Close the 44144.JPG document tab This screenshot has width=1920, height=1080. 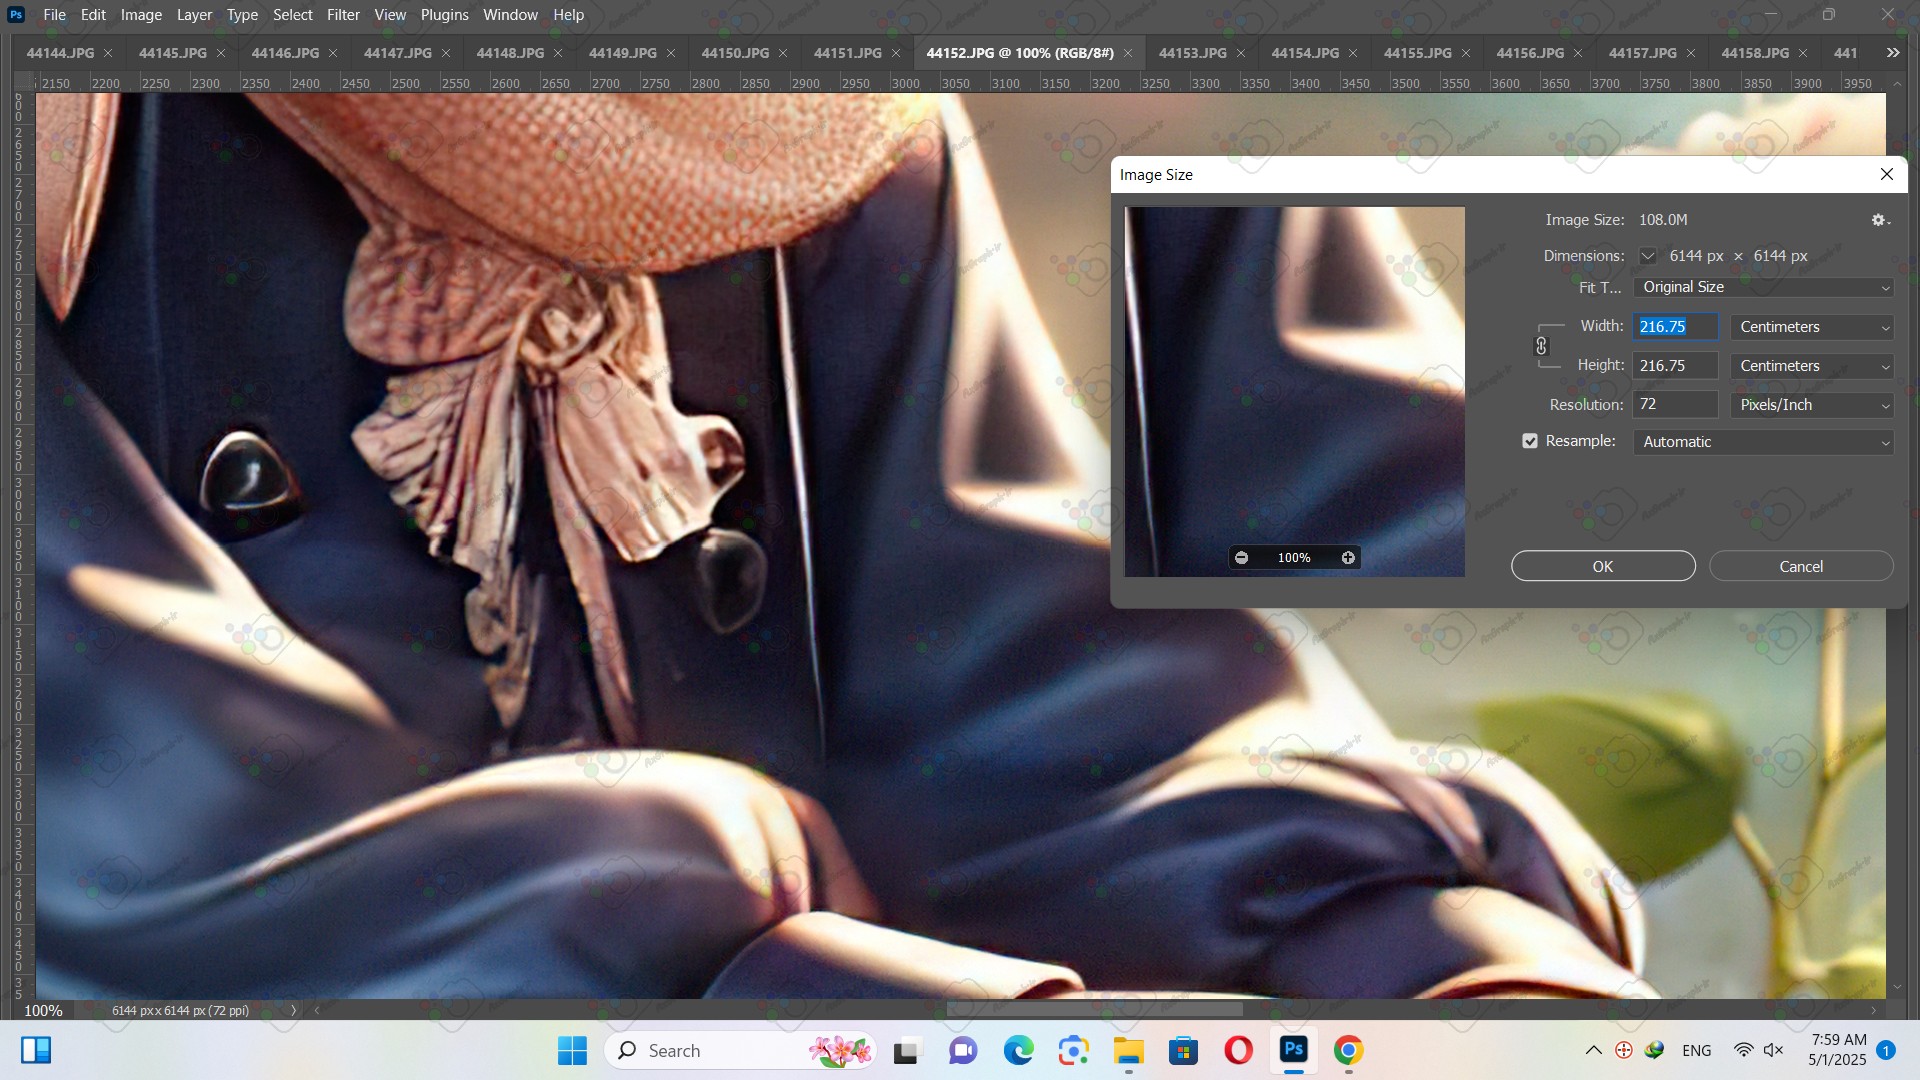point(108,53)
